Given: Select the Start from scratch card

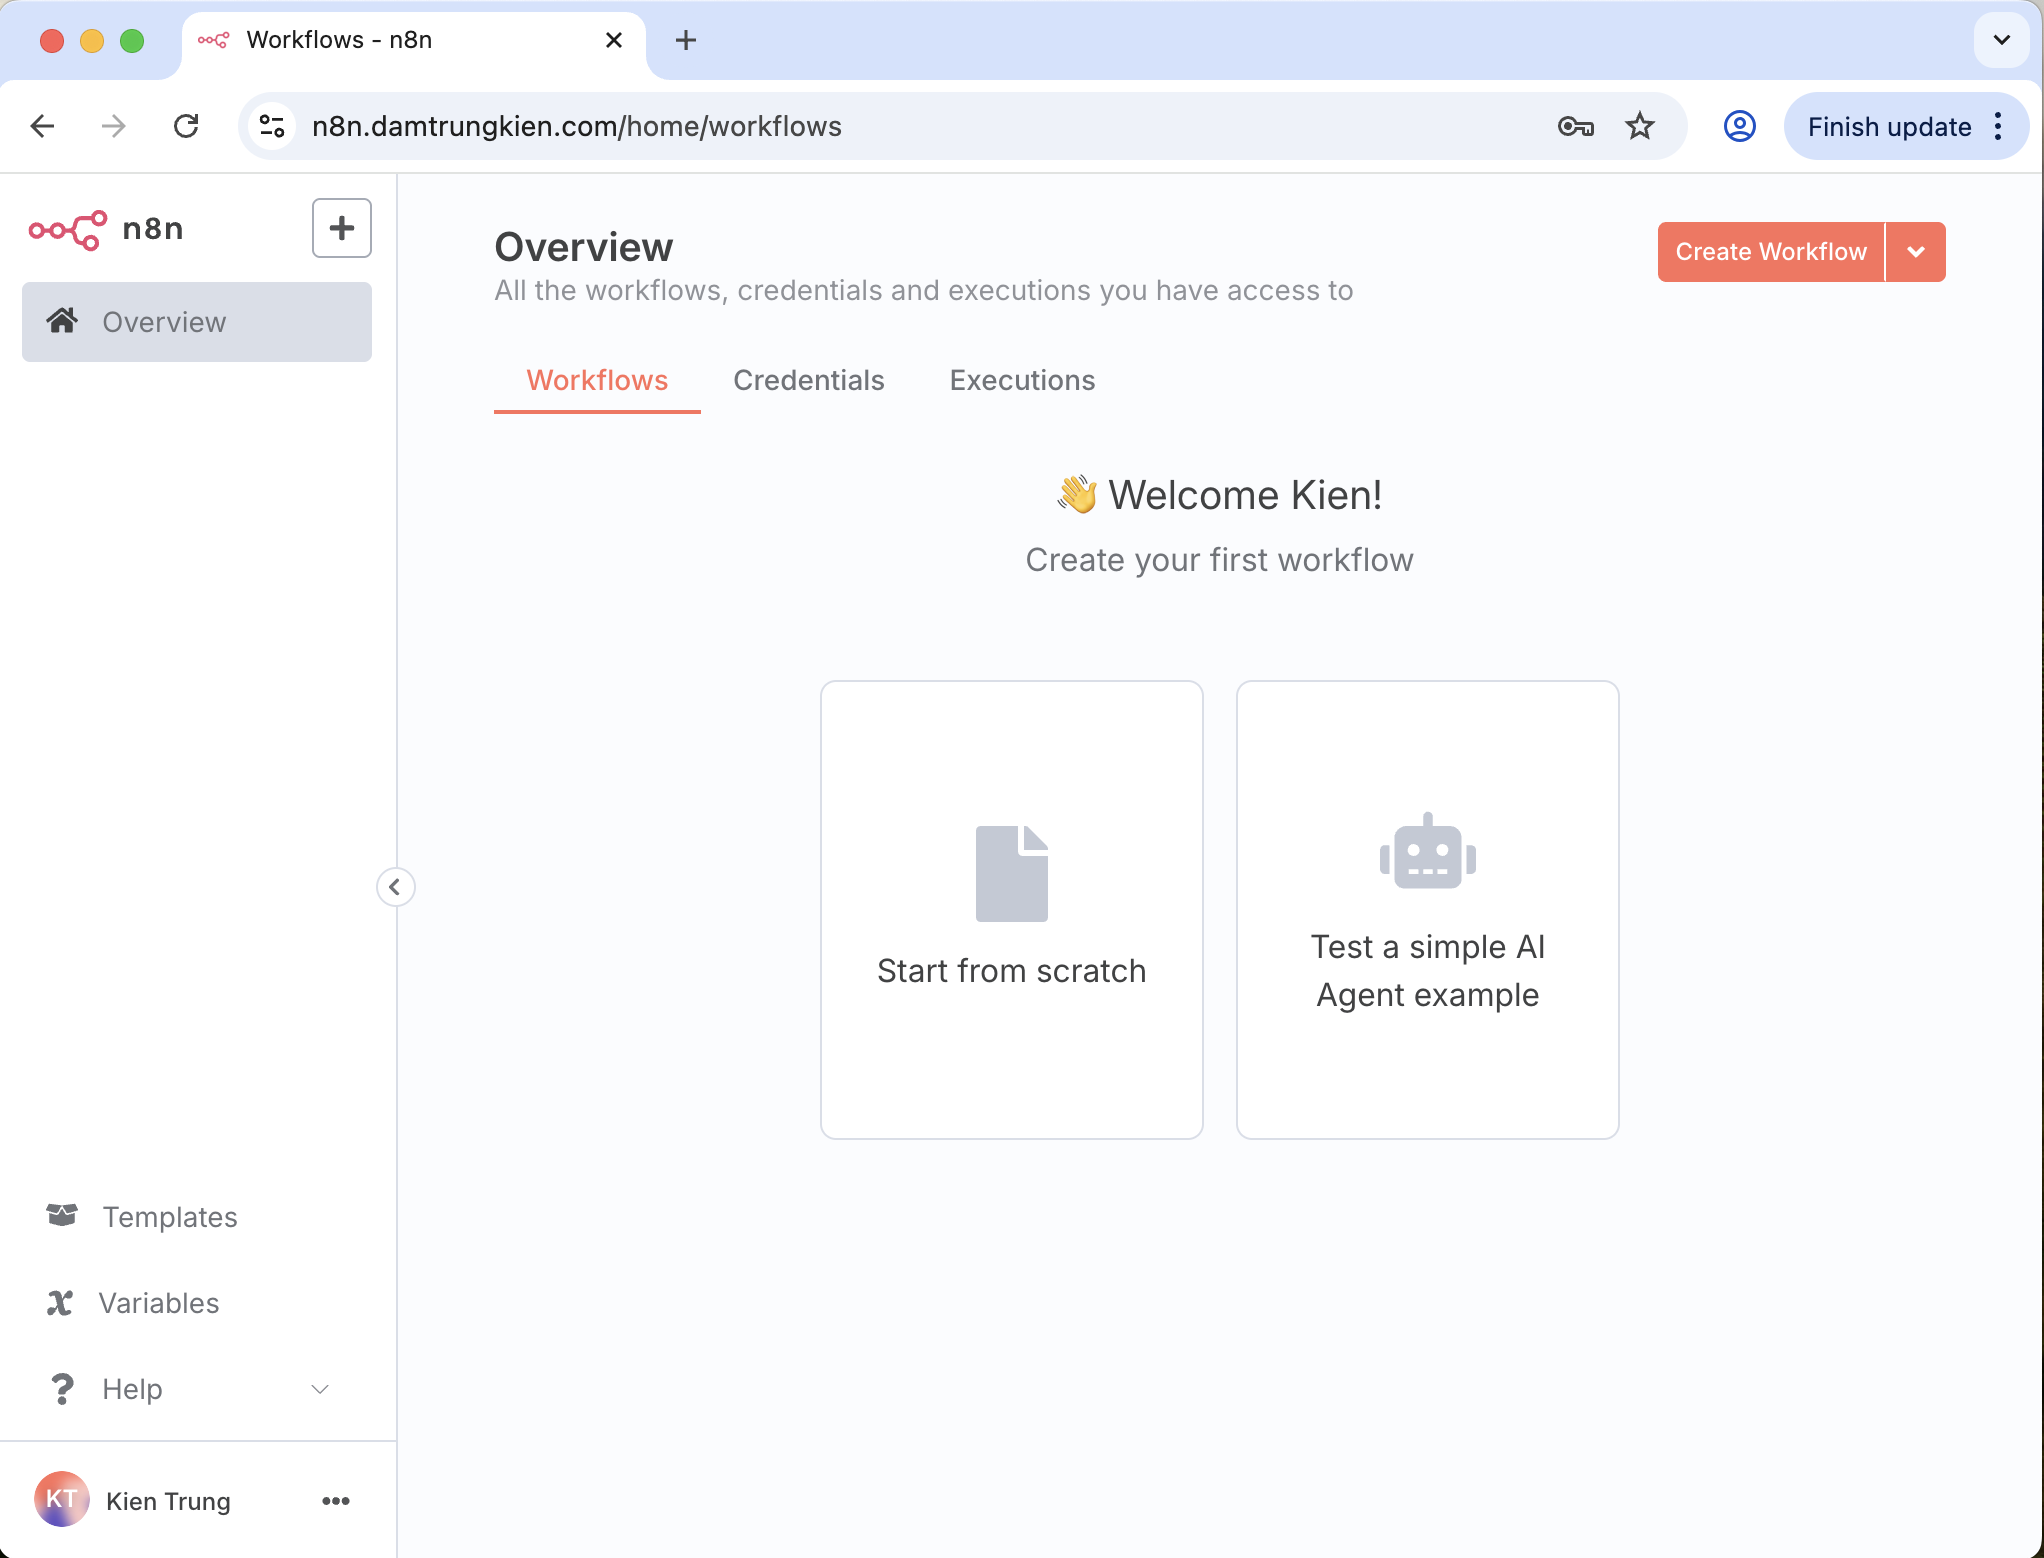Looking at the screenshot, I should [1011, 910].
